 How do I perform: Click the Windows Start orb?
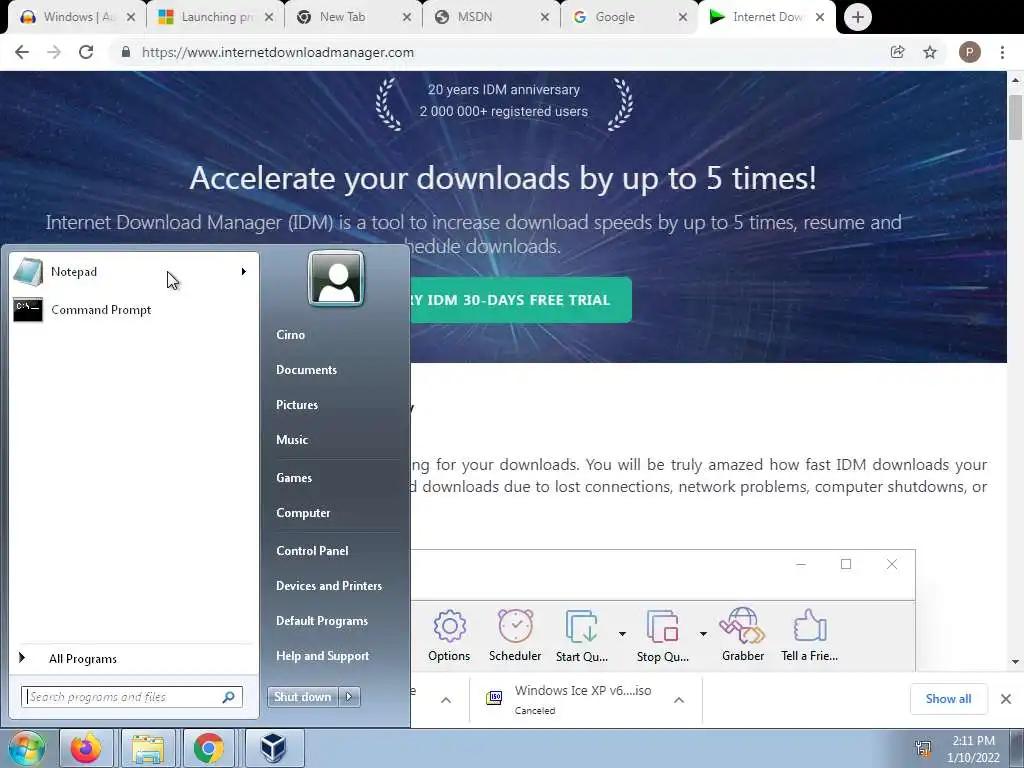[27, 748]
